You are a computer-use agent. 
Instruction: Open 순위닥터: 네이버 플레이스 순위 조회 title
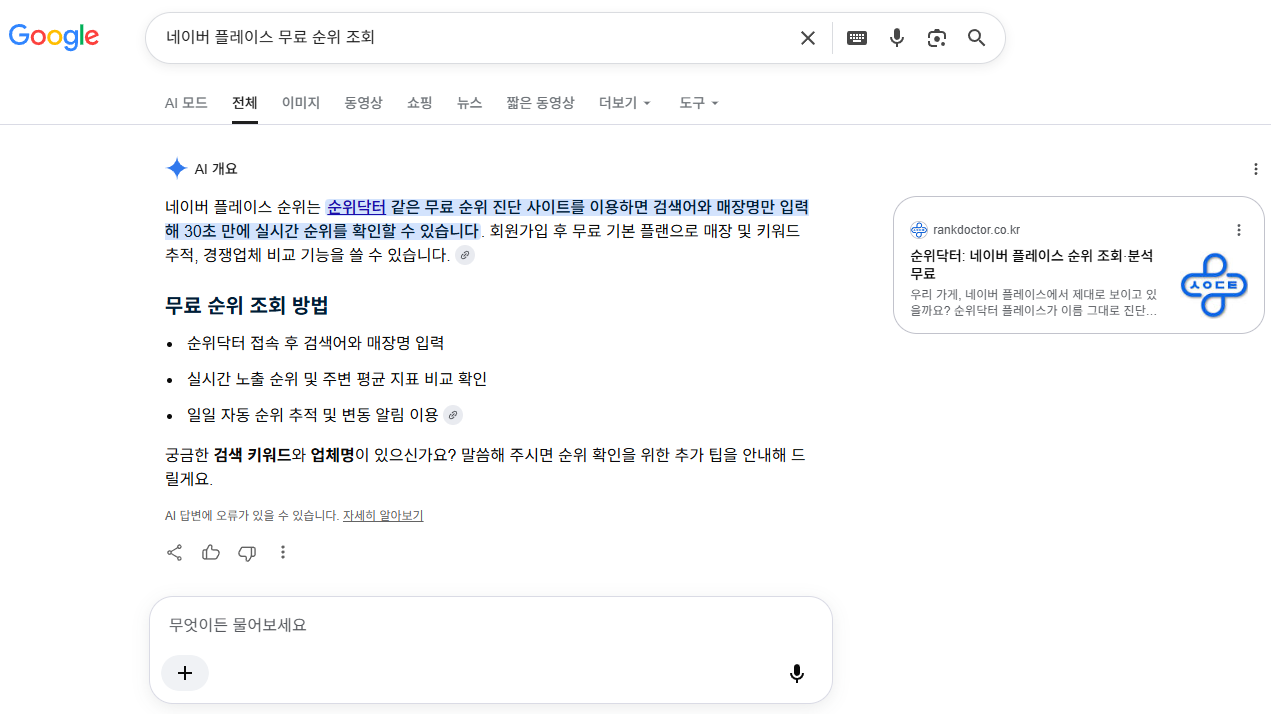[1031, 264]
